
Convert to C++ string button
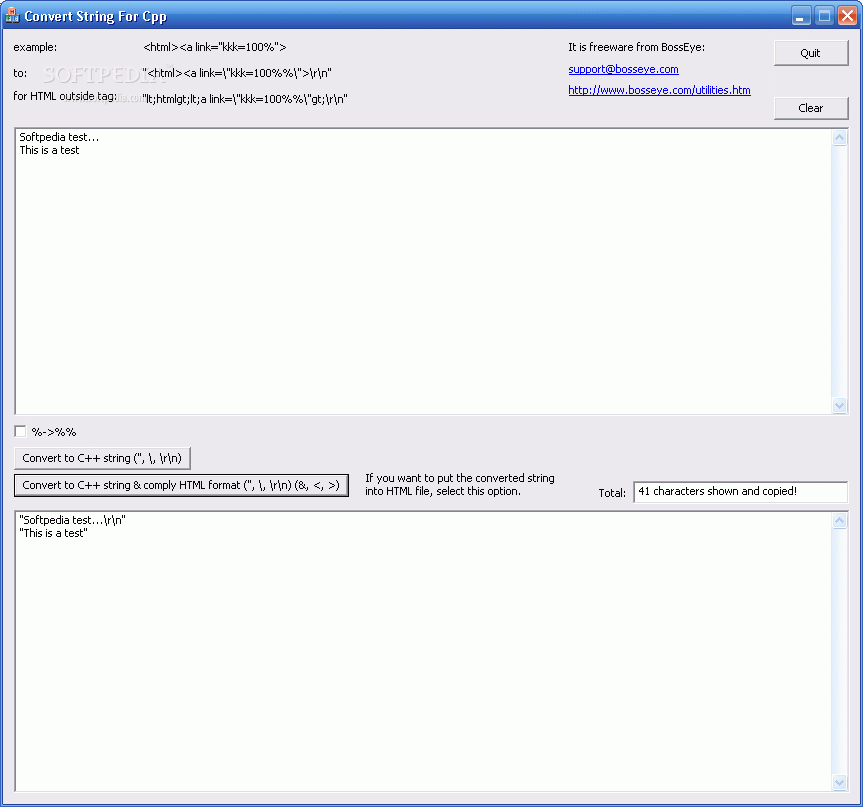pos(102,458)
